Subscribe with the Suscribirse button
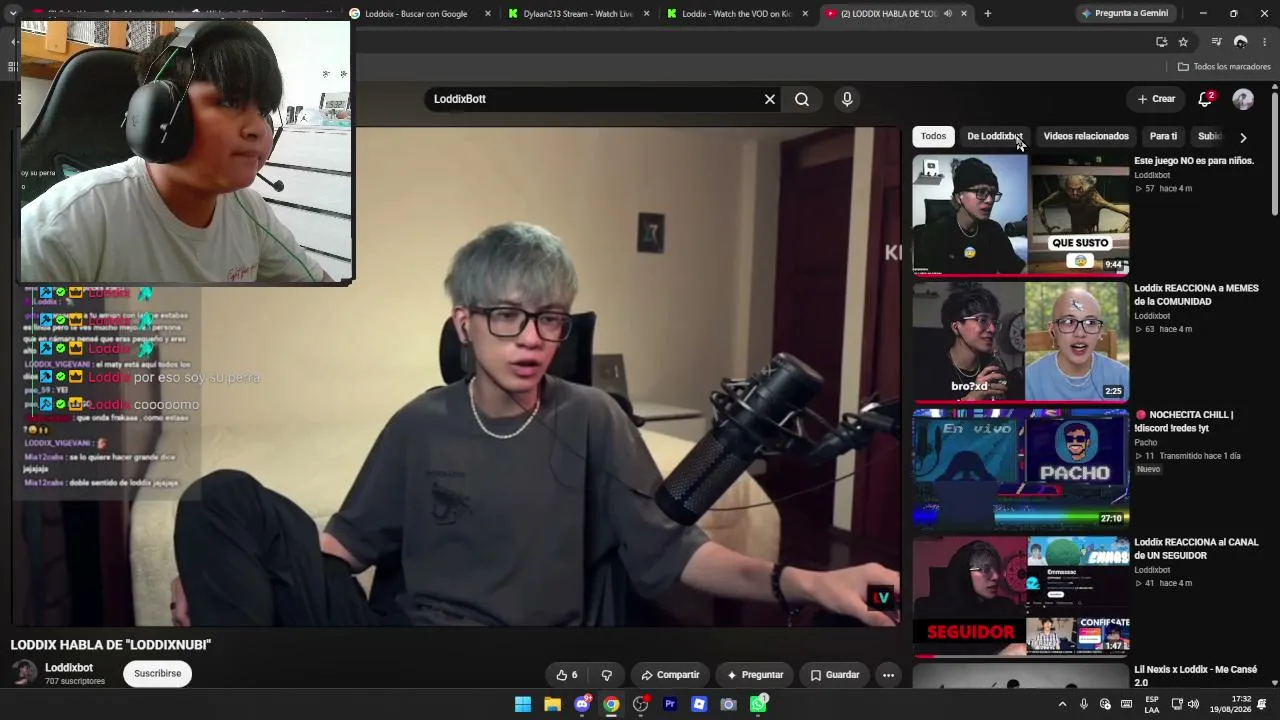Screen dimensions: 1280x720 coord(158,674)
